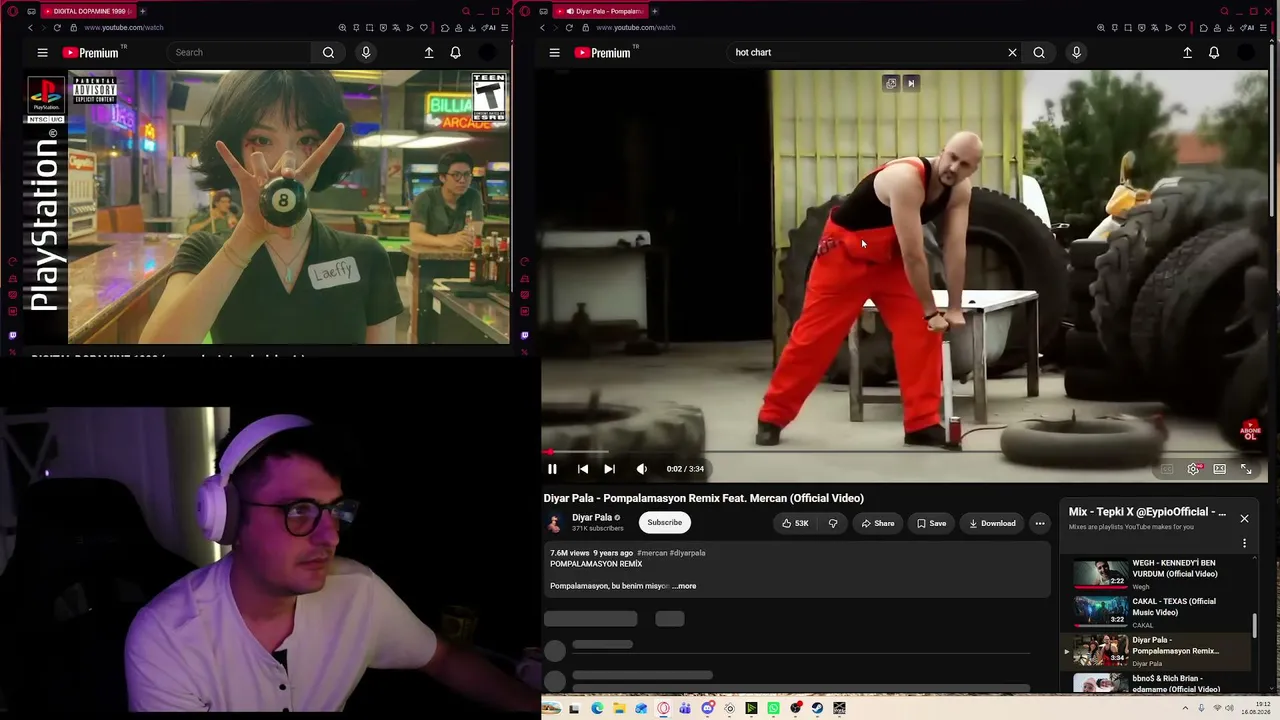Open Microsoft Edge from the taskbar
The width and height of the screenshot is (1280, 720).
point(597,708)
